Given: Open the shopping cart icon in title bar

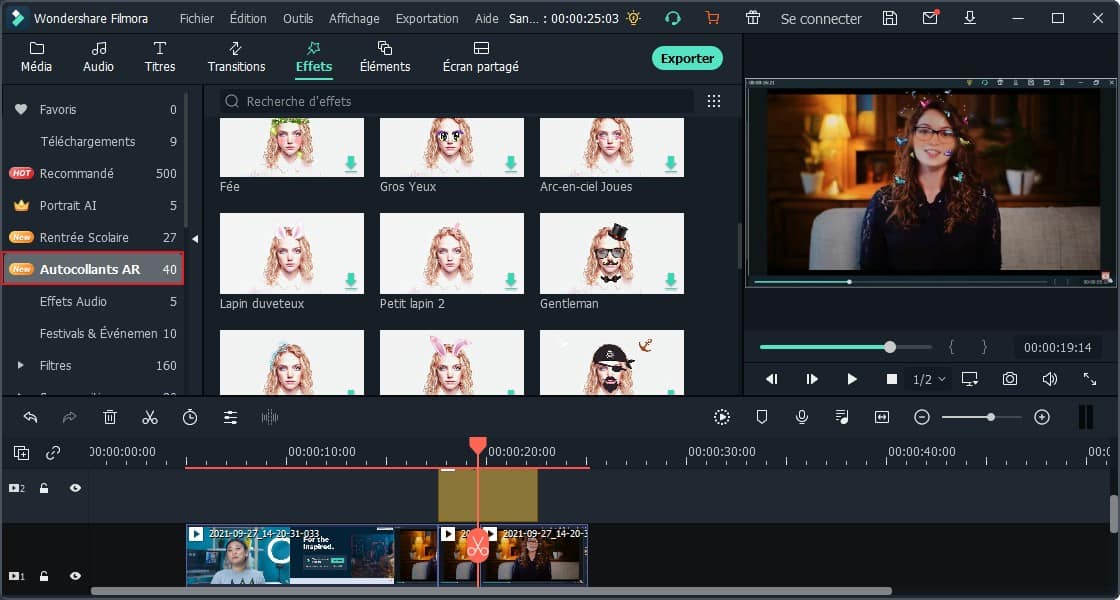Looking at the screenshot, I should (712, 18).
